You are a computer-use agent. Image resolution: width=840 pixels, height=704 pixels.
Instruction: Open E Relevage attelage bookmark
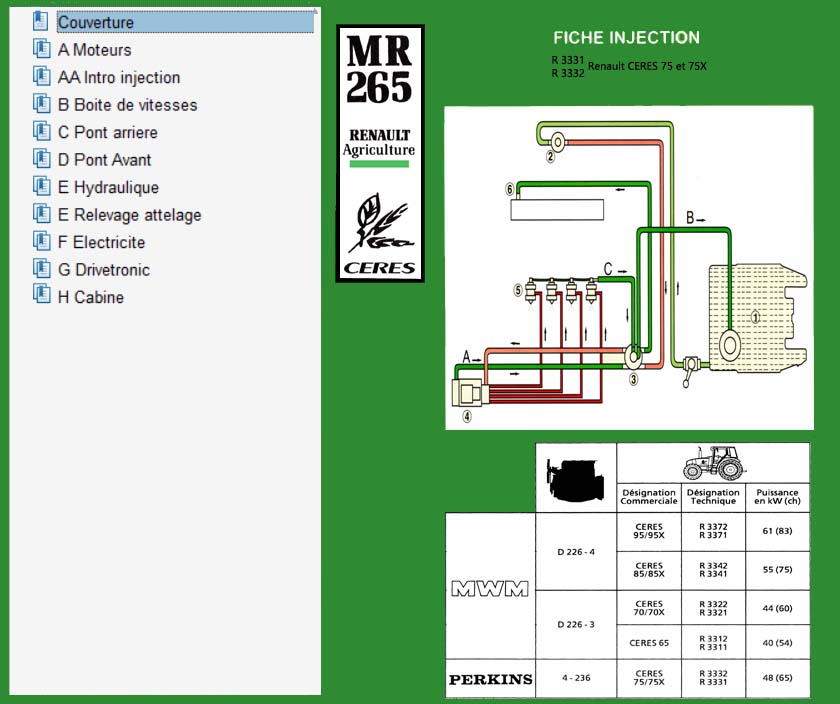coord(130,215)
